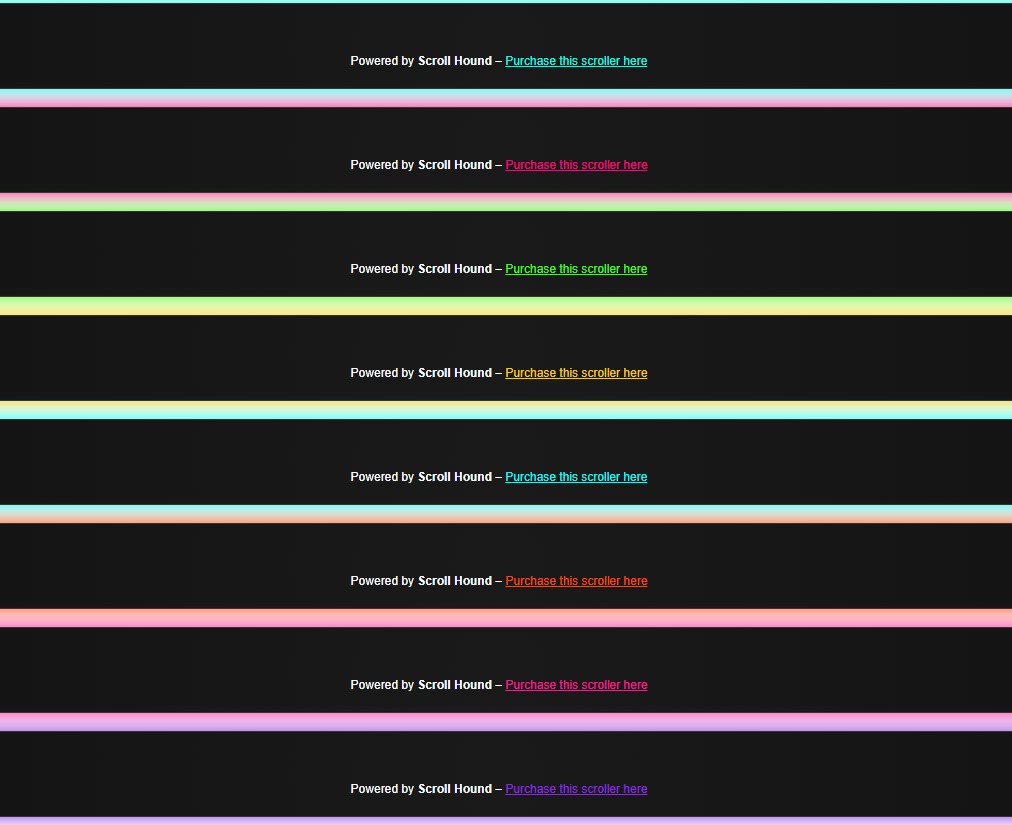Viewport: 1012px width, 825px height.
Task: Select the green-to-yellow gradient divider bar
Action: (506, 306)
